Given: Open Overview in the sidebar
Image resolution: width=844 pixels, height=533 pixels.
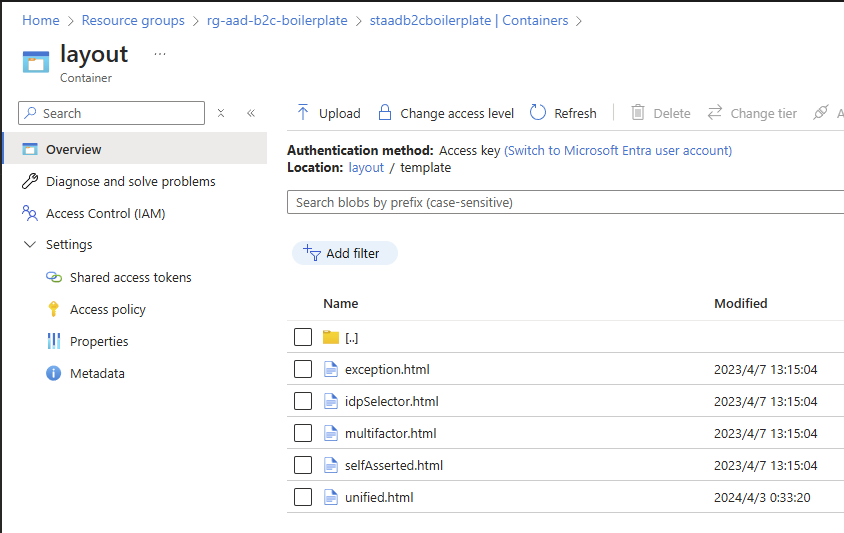Looking at the screenshot, I should 135,149.
